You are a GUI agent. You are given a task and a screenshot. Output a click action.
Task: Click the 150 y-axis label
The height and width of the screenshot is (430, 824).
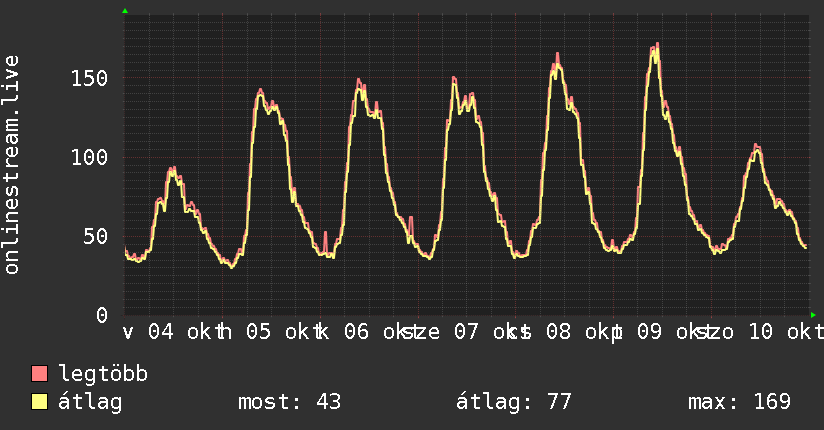coord(89,78)
